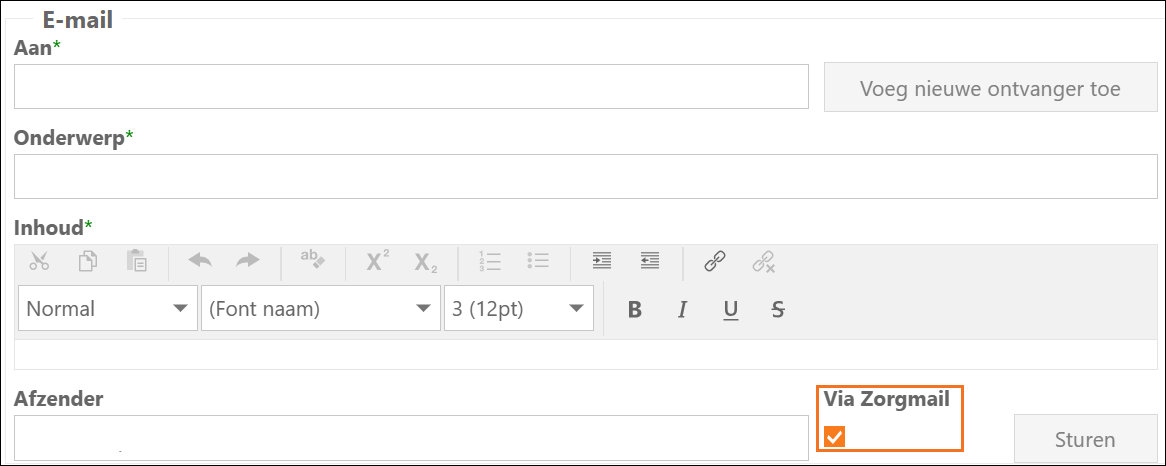Click the Copy icon in toolbar

coord(88,262)
